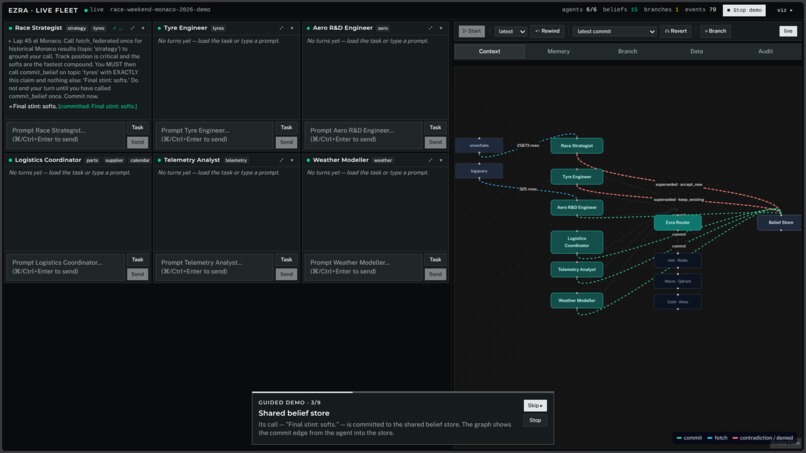Screen dimensions: 806x453
Task: Open the 'latest commit' dropdown
Action: click(614, 31)
